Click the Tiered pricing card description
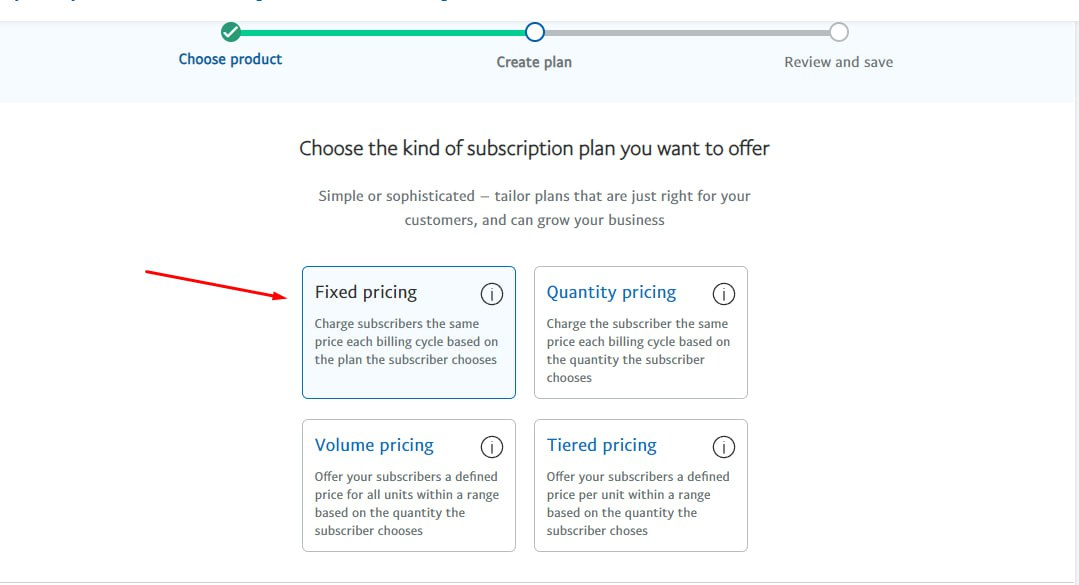 (x=637, y=504)
